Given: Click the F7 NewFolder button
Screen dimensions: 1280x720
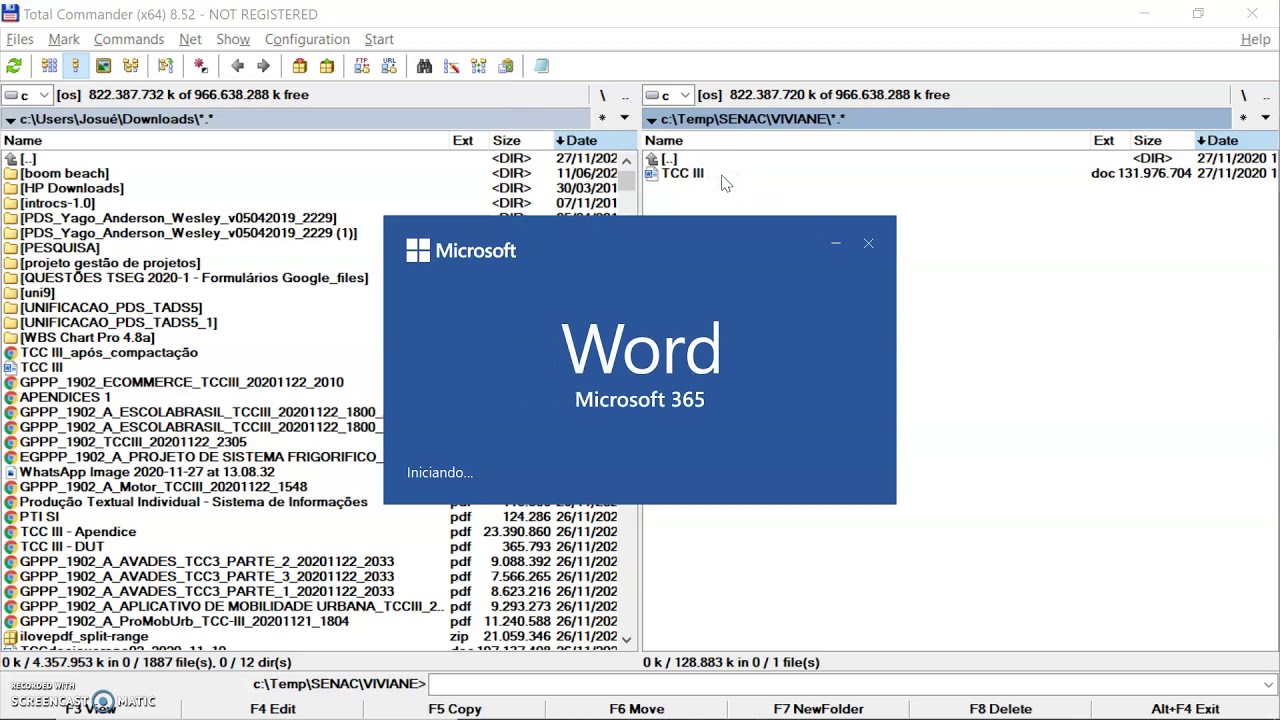Looking at the screenshot, I should [x=819, y=708].
